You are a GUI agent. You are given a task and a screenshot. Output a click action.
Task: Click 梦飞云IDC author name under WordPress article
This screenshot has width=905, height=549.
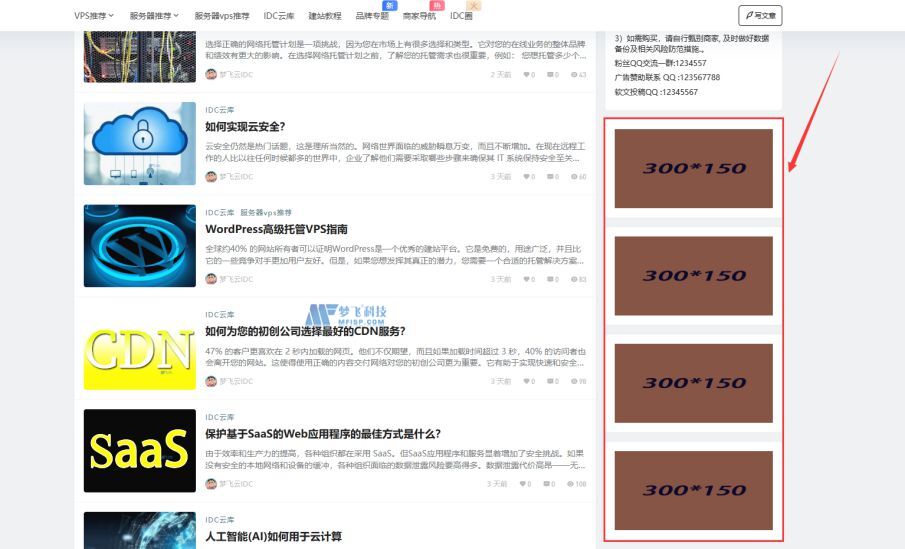click(x=236, y=279)
